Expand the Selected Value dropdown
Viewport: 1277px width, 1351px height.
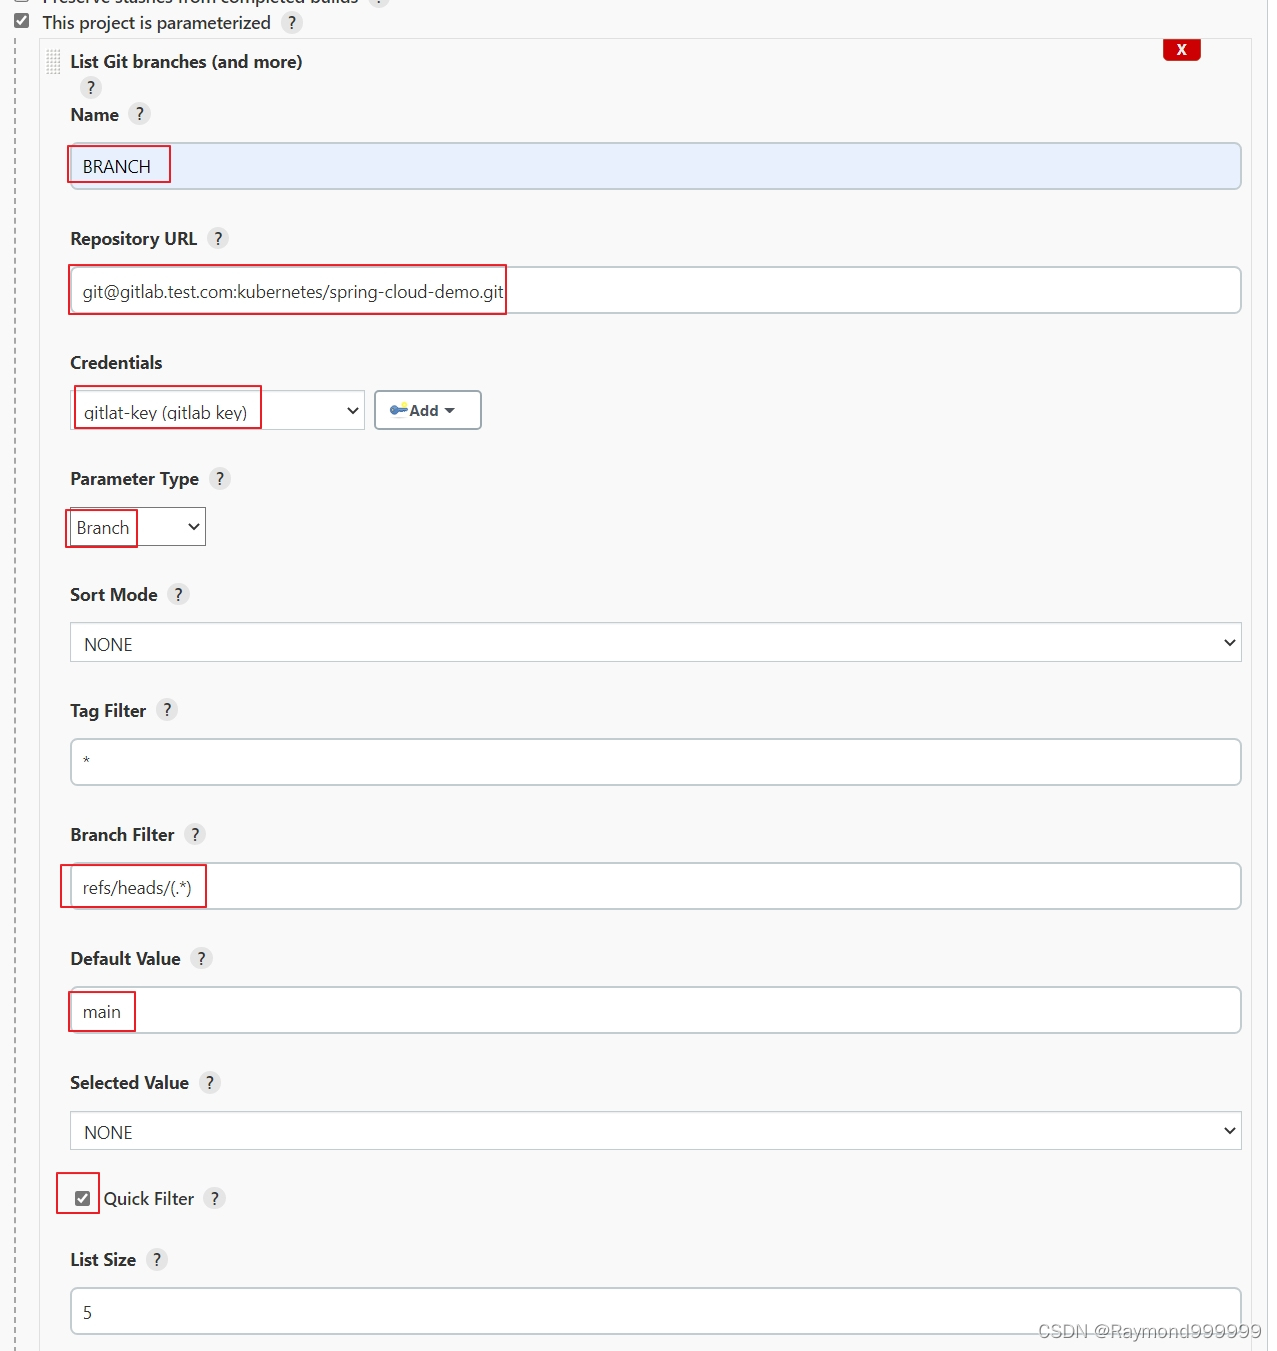(x=655, y=1130)
